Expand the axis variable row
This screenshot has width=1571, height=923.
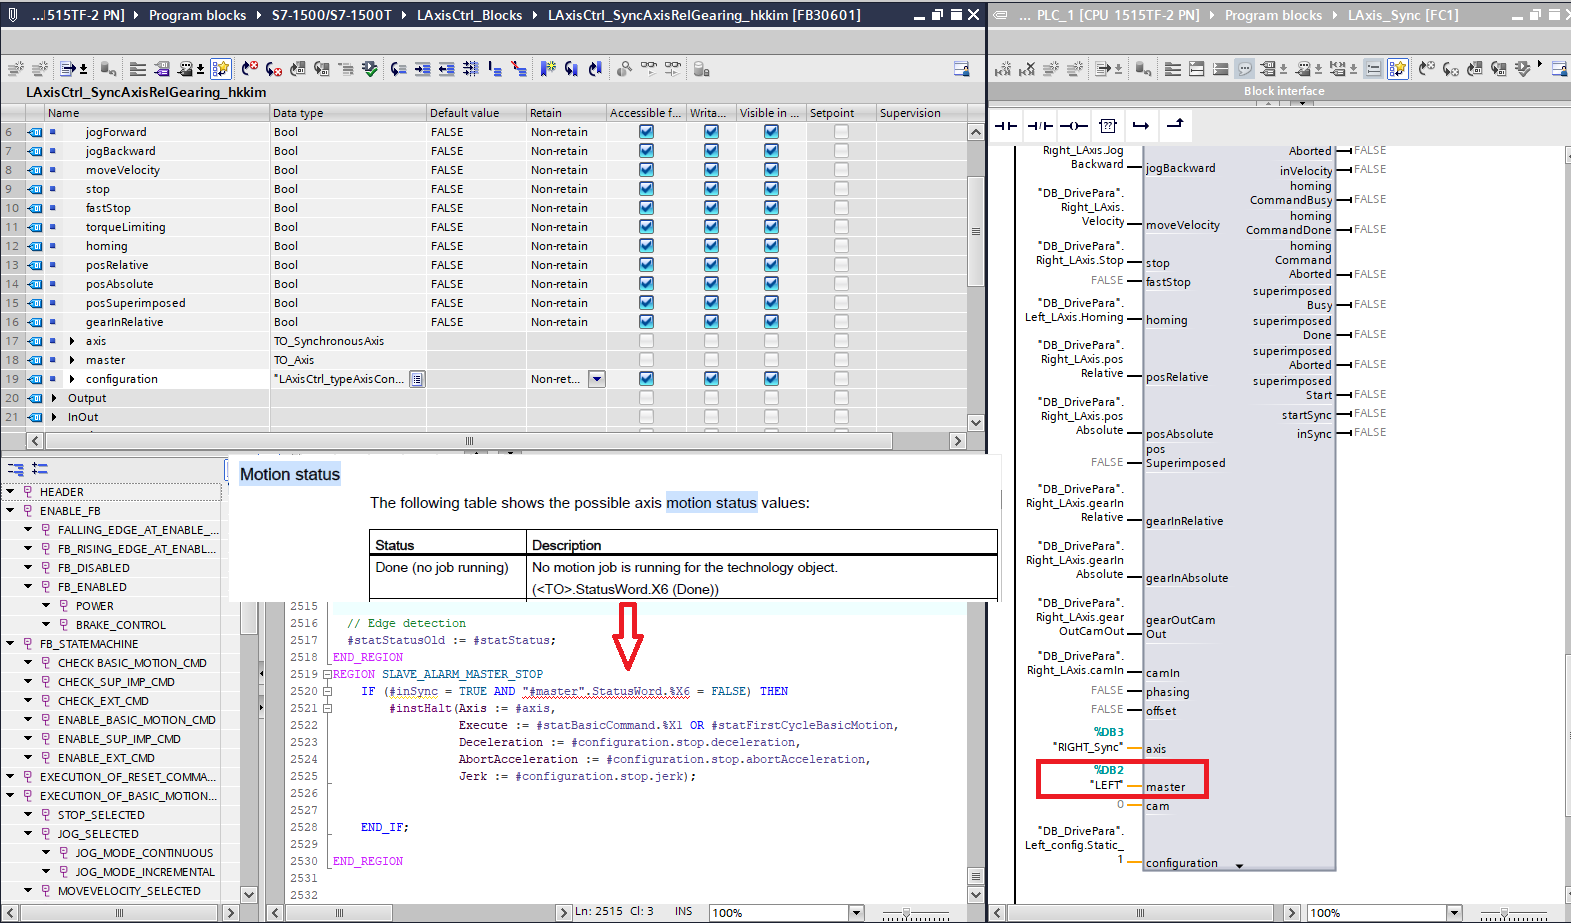pos(72,341)
